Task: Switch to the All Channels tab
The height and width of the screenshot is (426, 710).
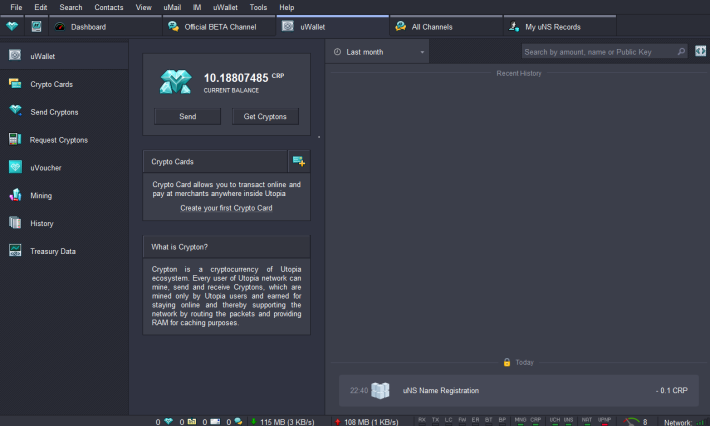Action: (x=446, y=27)
